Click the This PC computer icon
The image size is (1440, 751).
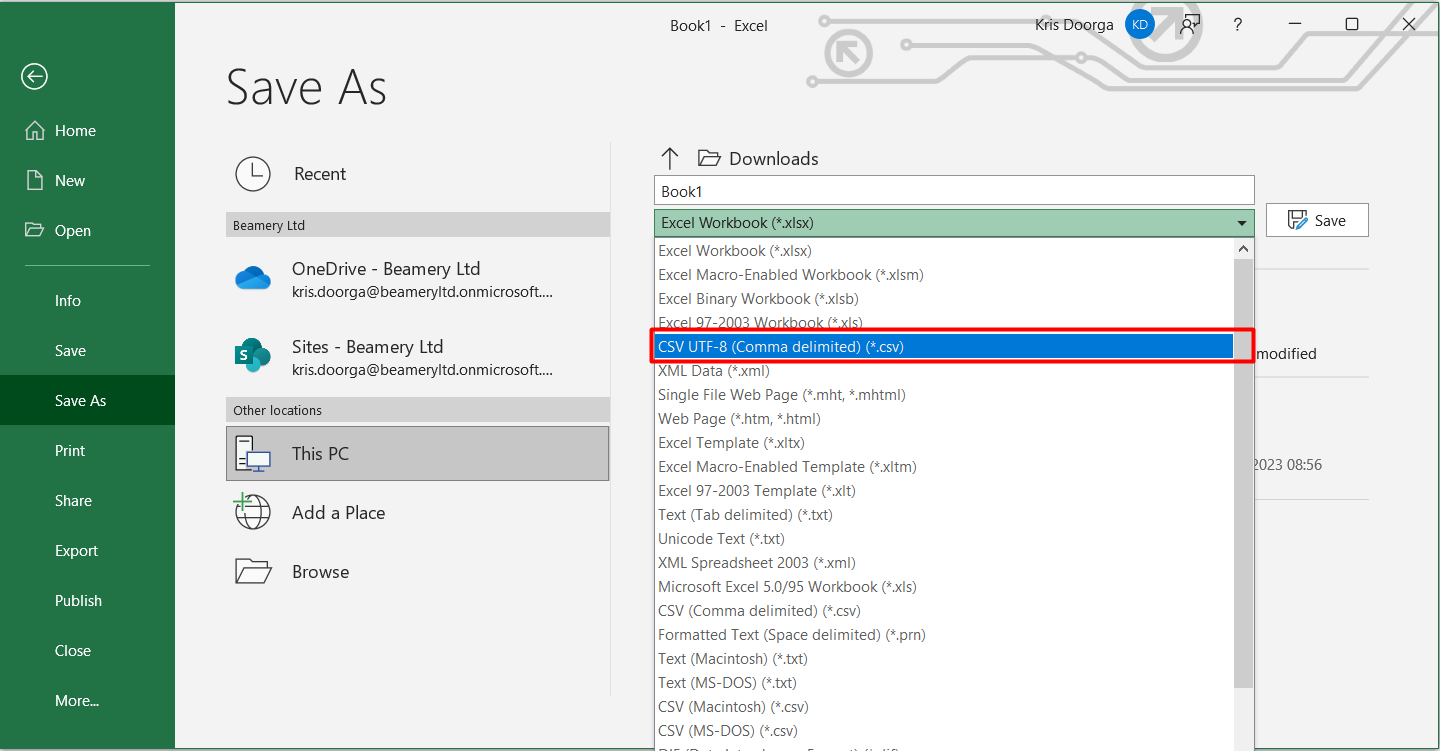click(253, 454)
